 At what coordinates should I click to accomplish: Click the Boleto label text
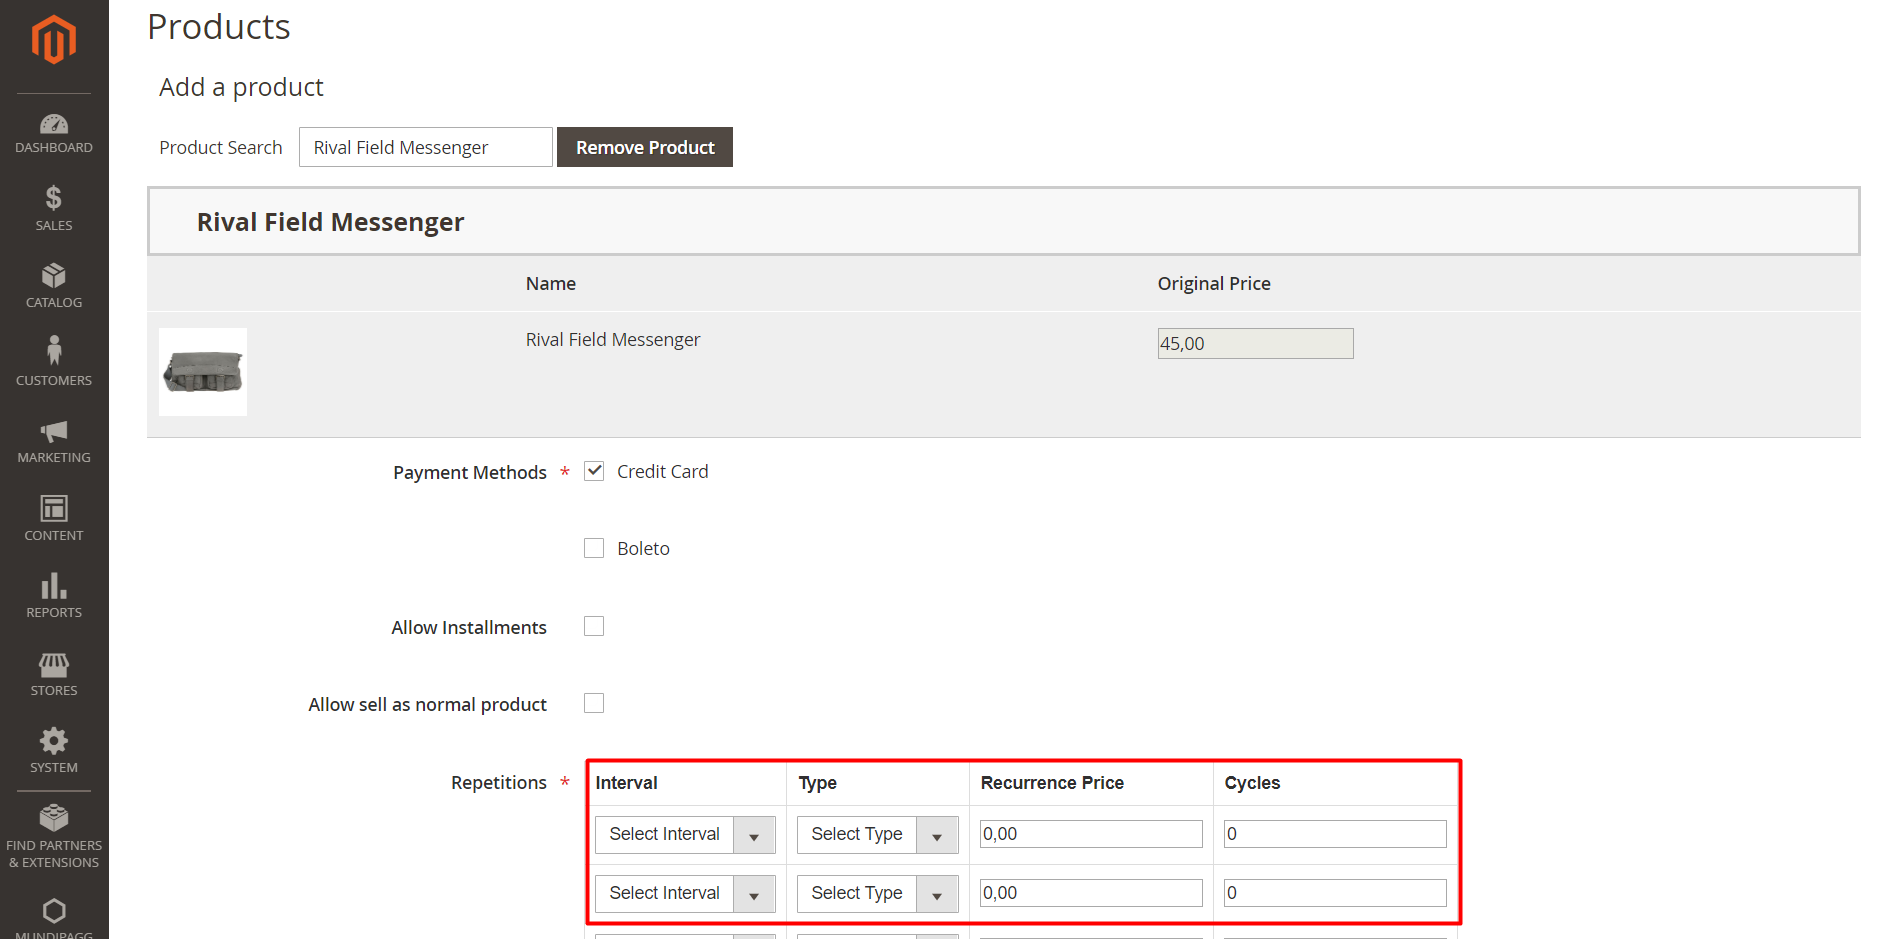click(x=643, y=549)
